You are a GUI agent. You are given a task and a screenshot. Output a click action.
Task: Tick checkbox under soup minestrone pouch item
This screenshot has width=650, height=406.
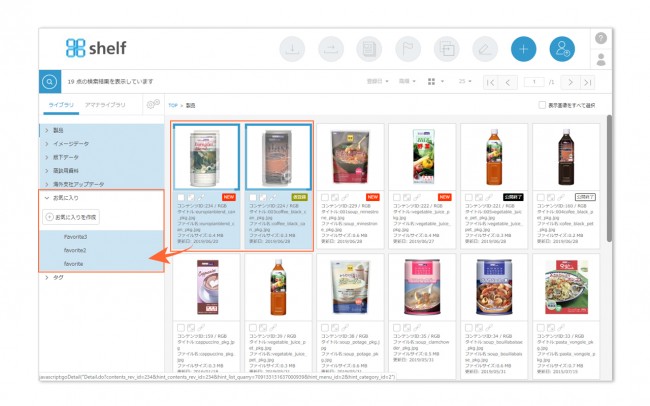[325, 197]
